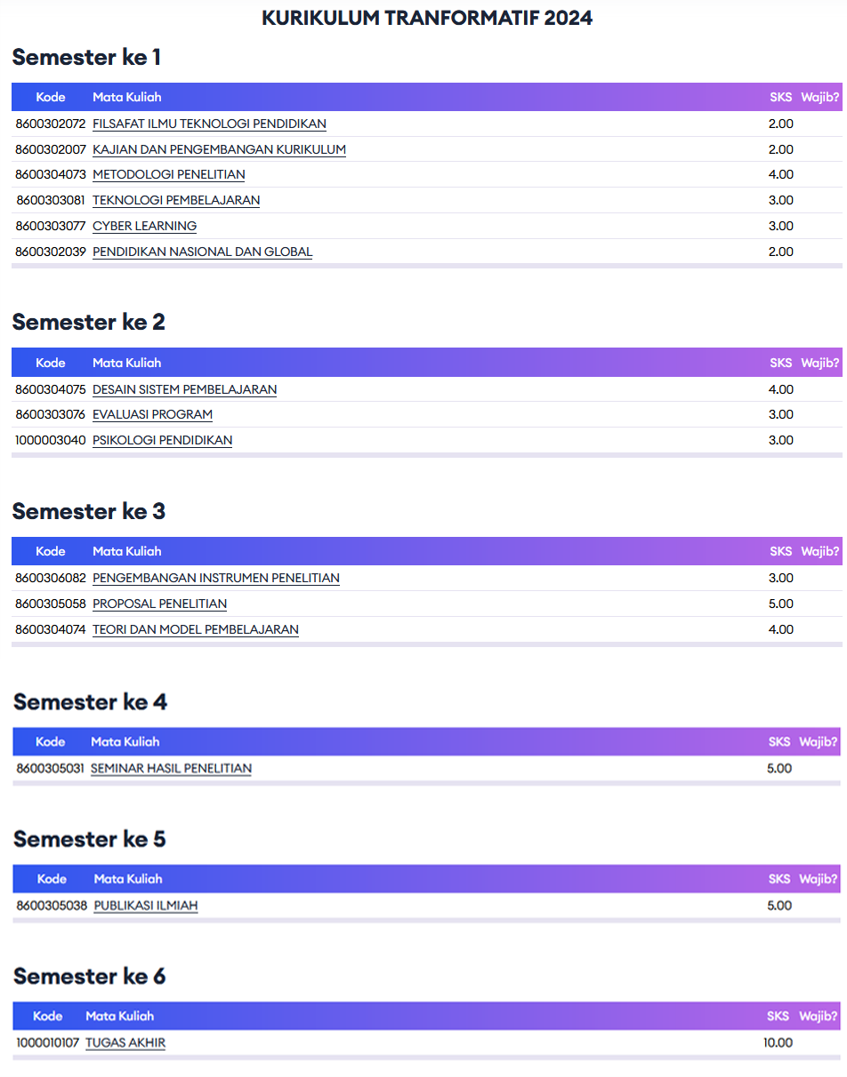The height and width of the screenshot is (1077, 847).
Task: Click the PUBLIKASI ILMIAH course link
Action: point(146,906)
